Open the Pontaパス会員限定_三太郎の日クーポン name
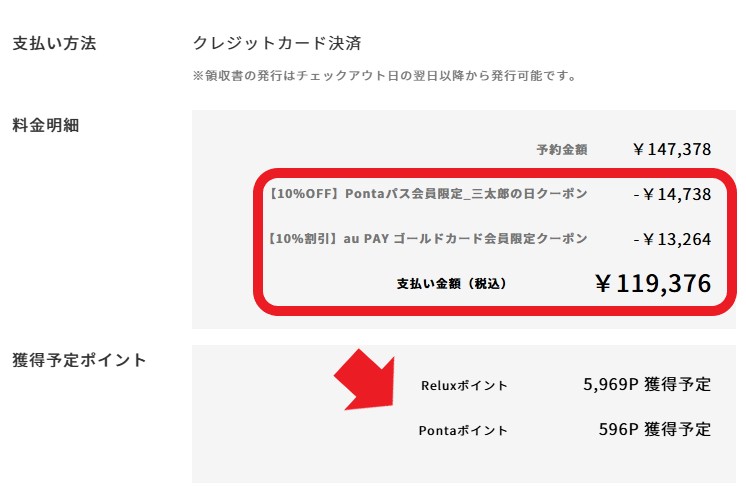This screenshot has width=746, height=493. click(465, 194)
